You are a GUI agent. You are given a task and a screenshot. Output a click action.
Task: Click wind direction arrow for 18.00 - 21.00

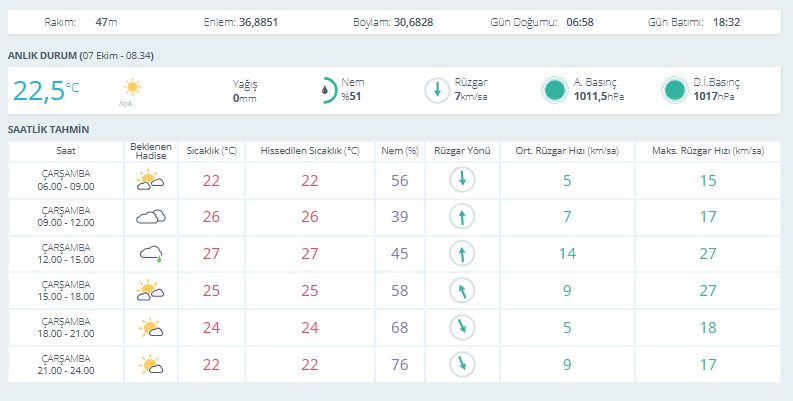click(x=462, y=327)
